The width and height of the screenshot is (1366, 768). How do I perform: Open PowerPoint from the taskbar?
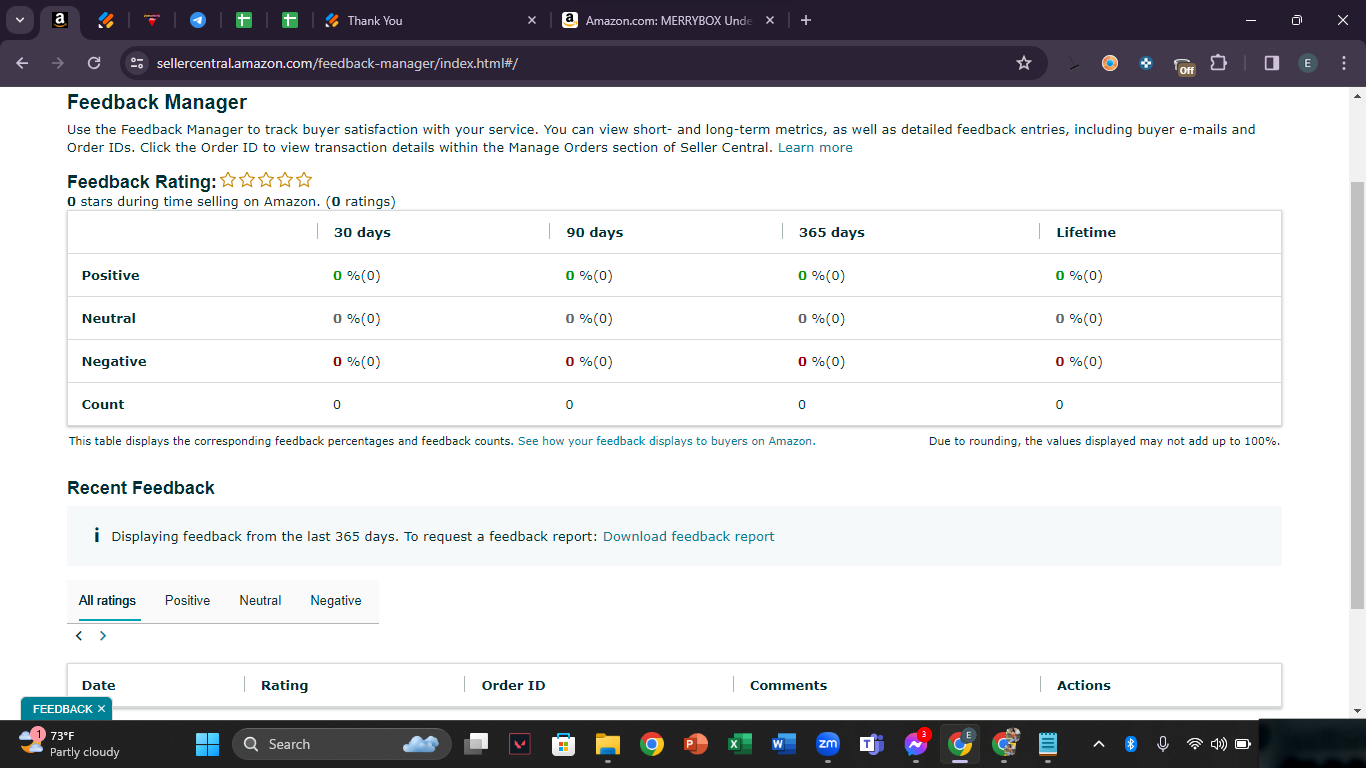pos(696,744)
